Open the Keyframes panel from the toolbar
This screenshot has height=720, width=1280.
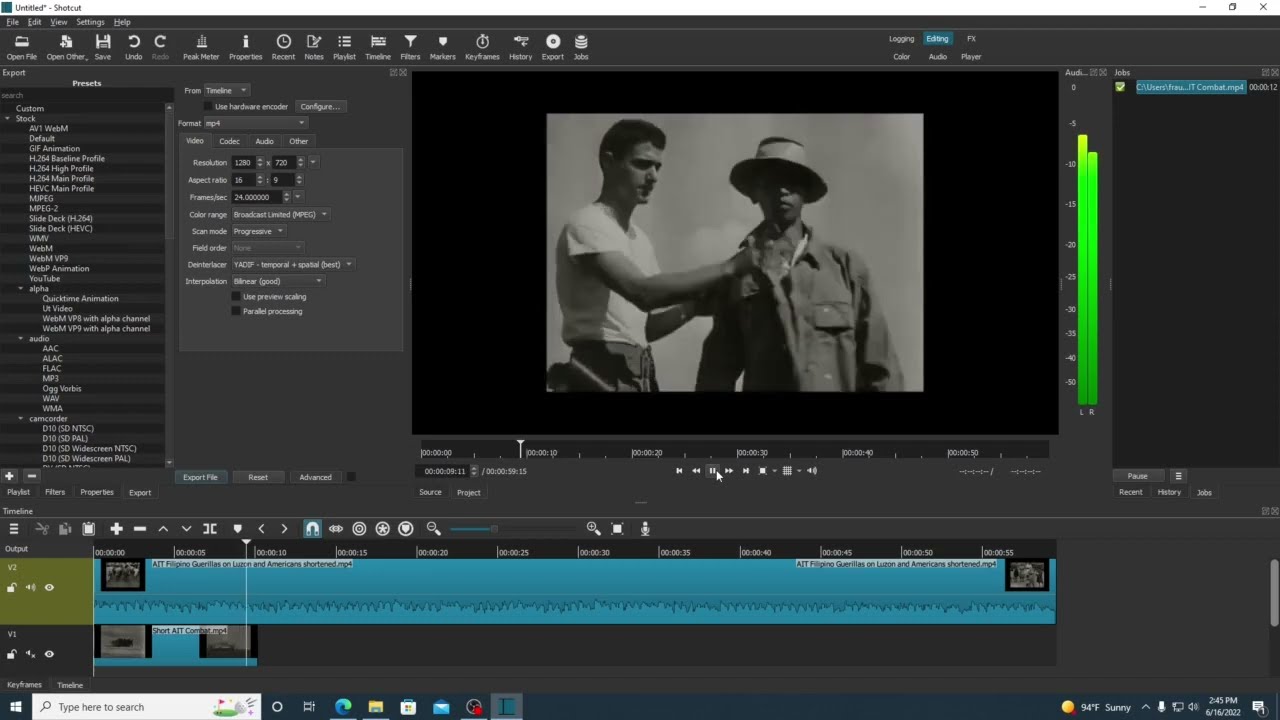point(482,46)
